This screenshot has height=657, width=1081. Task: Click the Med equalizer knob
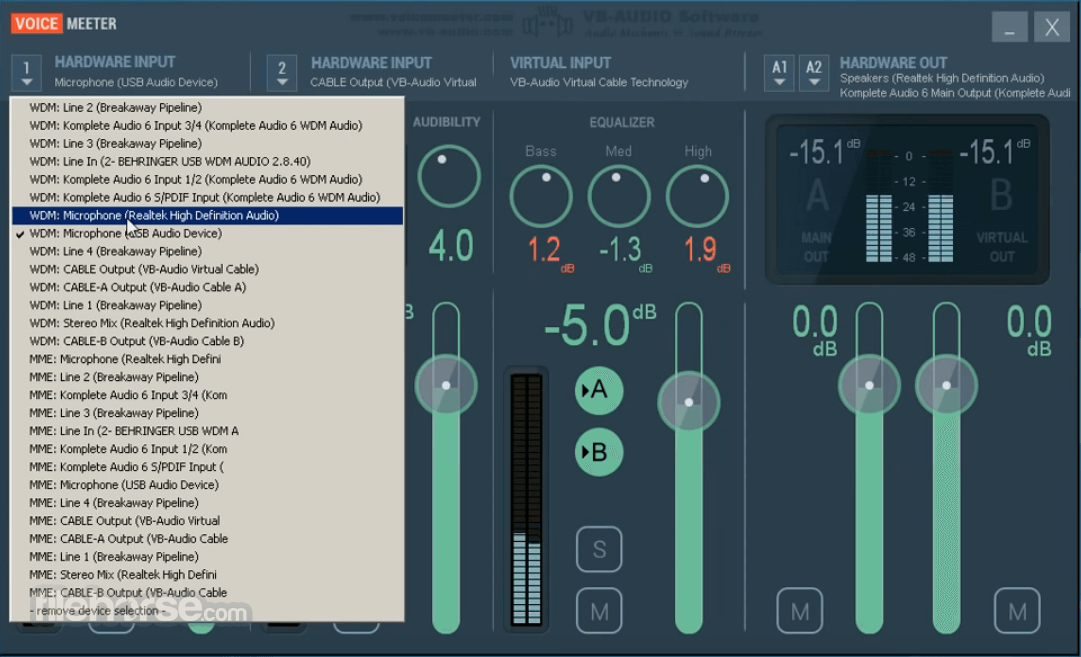pyautogui.click(x=619, y=196)
